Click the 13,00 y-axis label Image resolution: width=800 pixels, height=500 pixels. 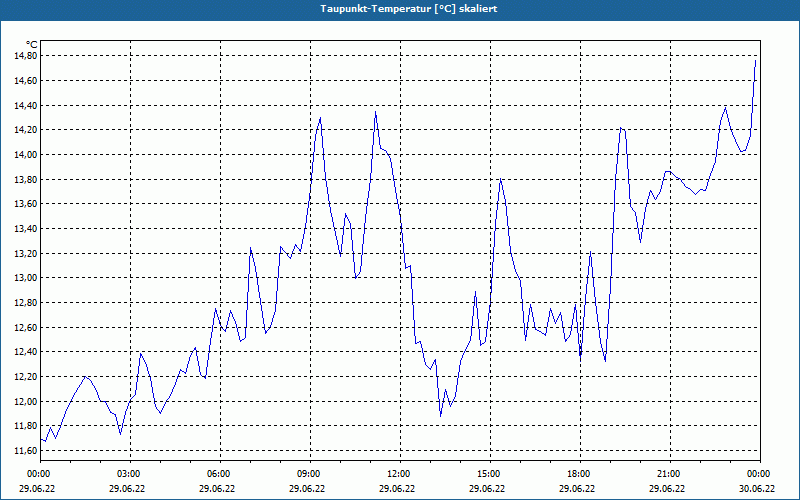(25, 278)
